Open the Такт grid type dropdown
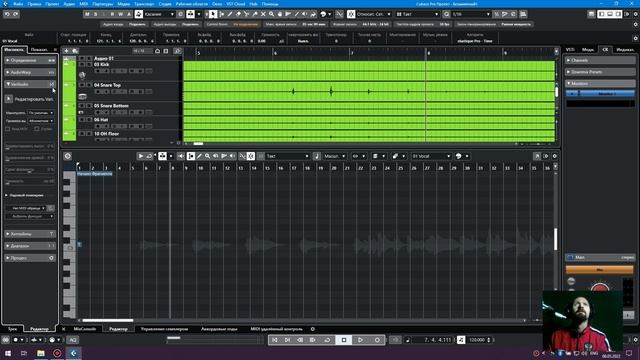Viewport: 640px width, 360px height. tap(417, 14)
